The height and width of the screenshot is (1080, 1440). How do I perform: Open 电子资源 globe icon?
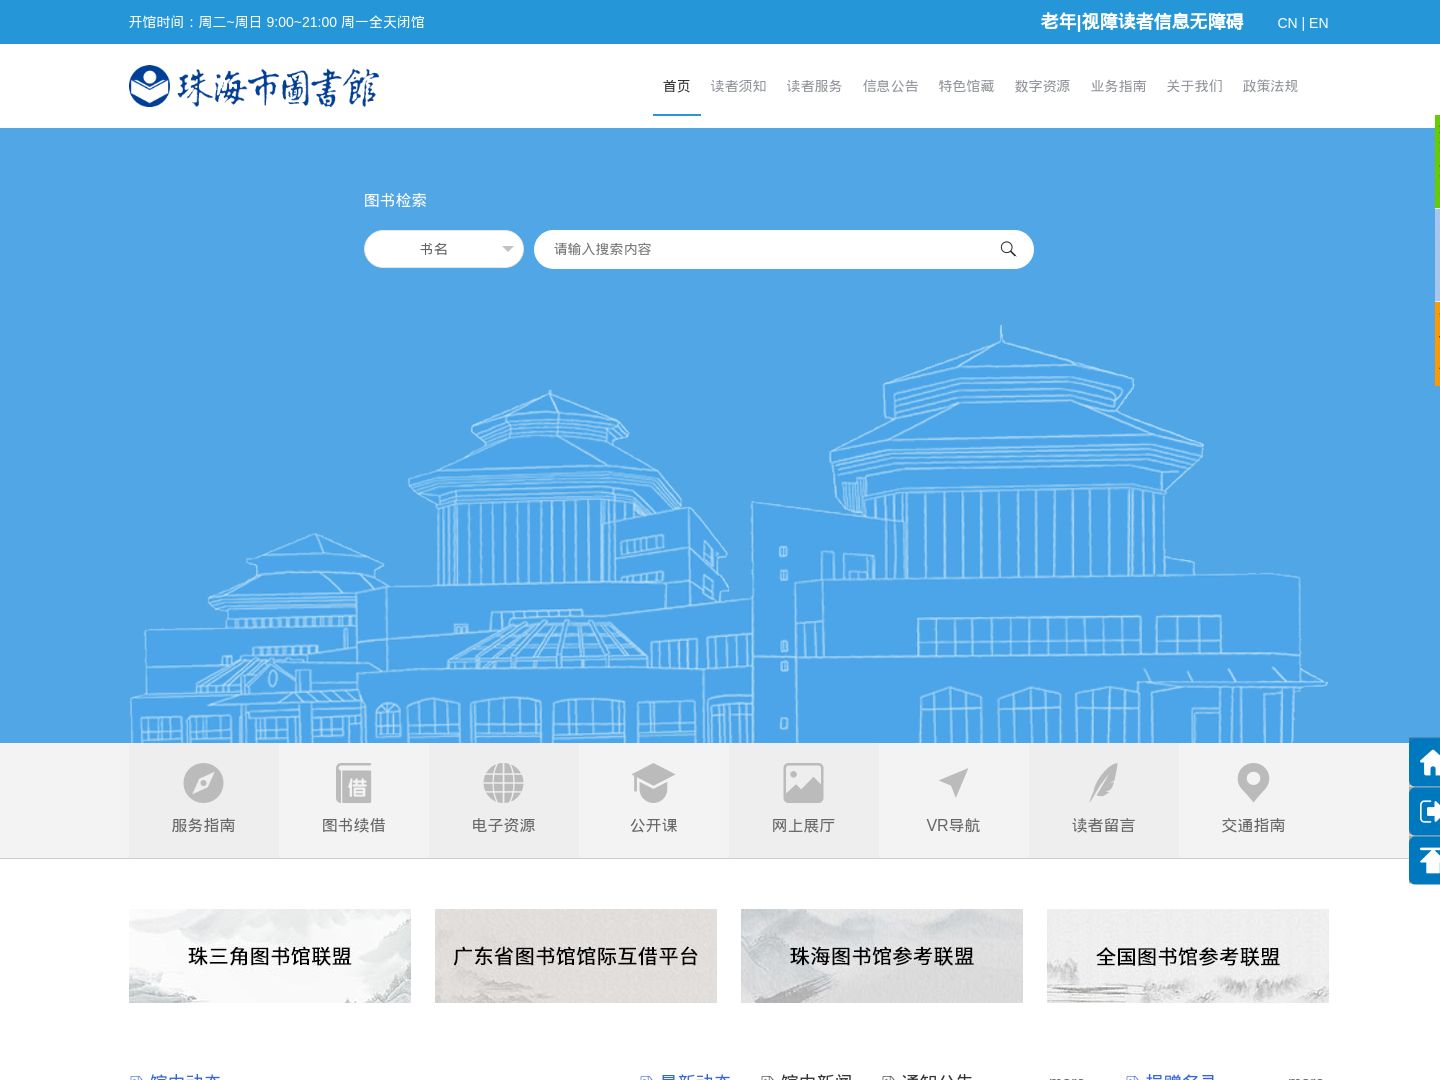click(503, 783)
